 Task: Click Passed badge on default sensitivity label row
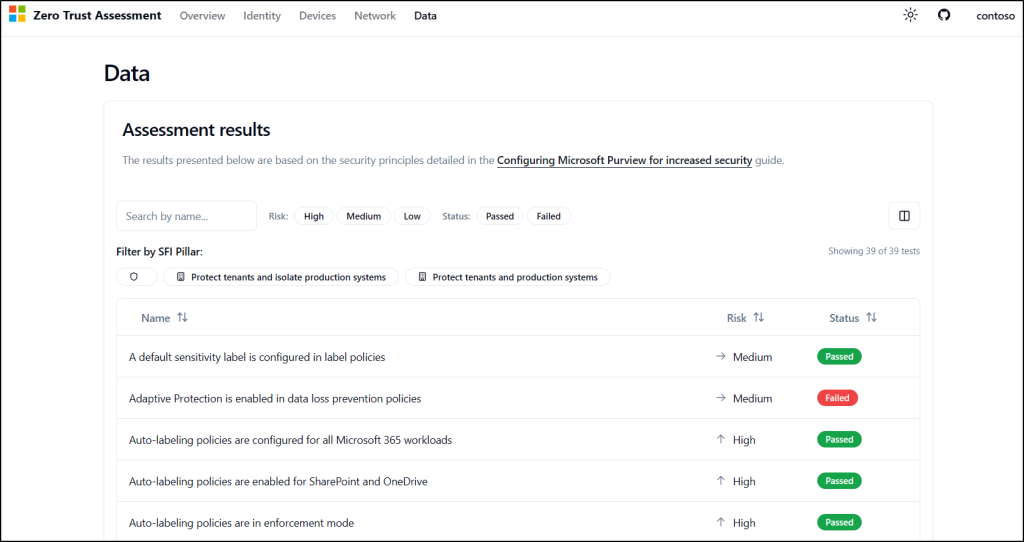(839, 357)
